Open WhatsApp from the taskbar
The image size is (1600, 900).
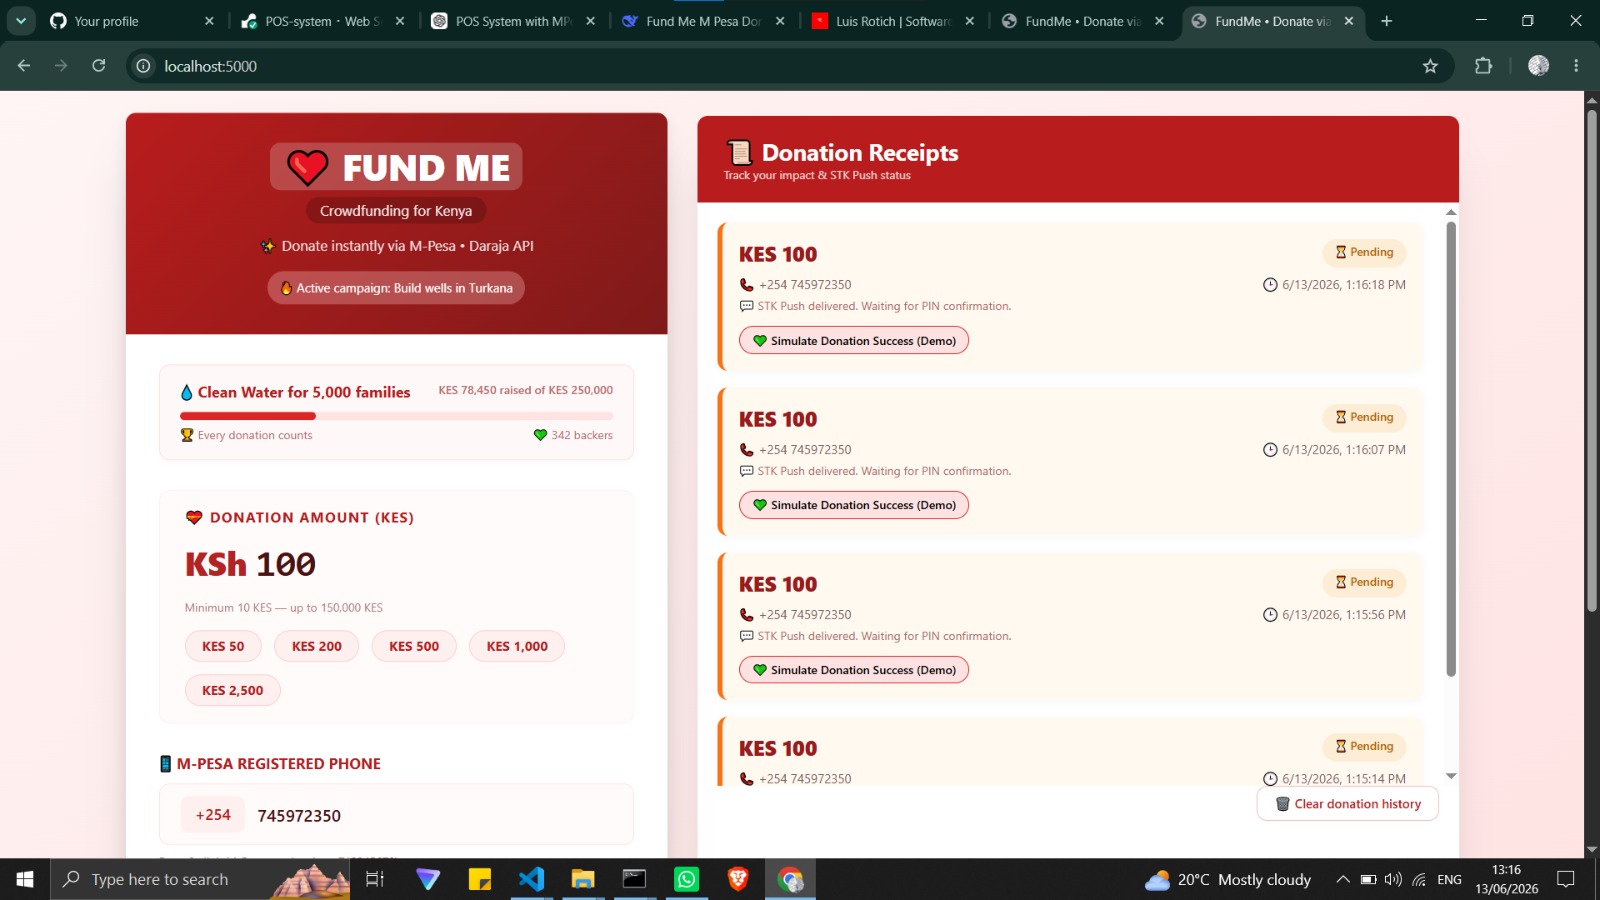pyautogui.click(x=686, y=880)
